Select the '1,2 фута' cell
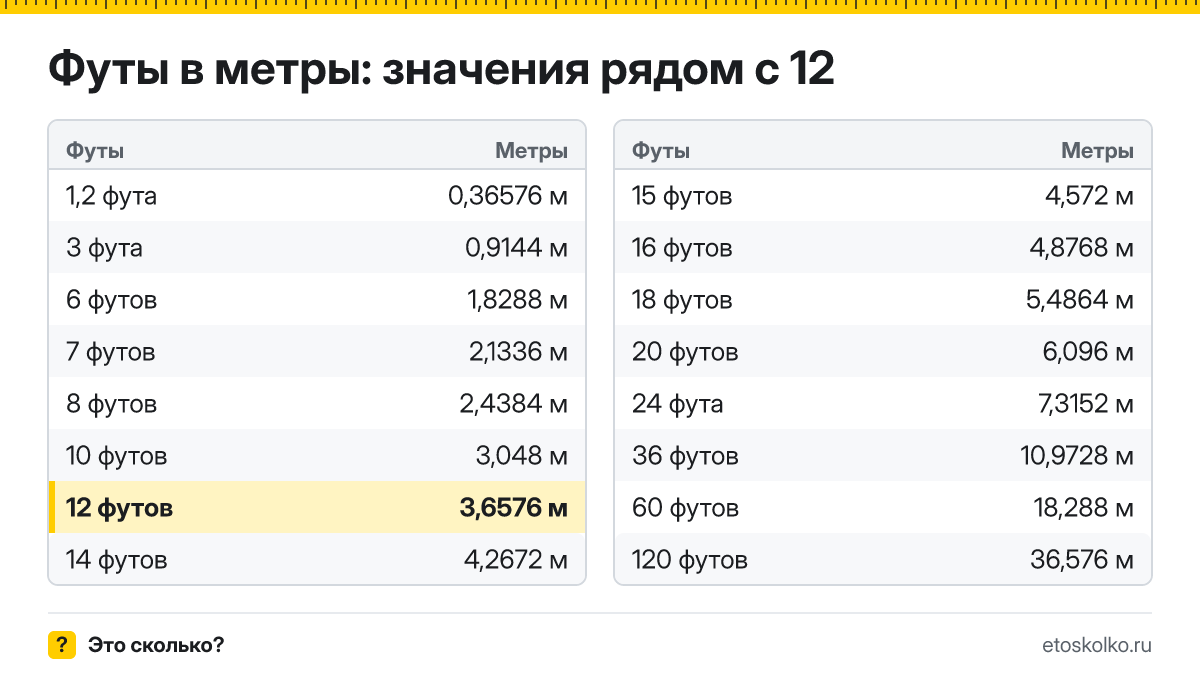 (x=112, y=196)
